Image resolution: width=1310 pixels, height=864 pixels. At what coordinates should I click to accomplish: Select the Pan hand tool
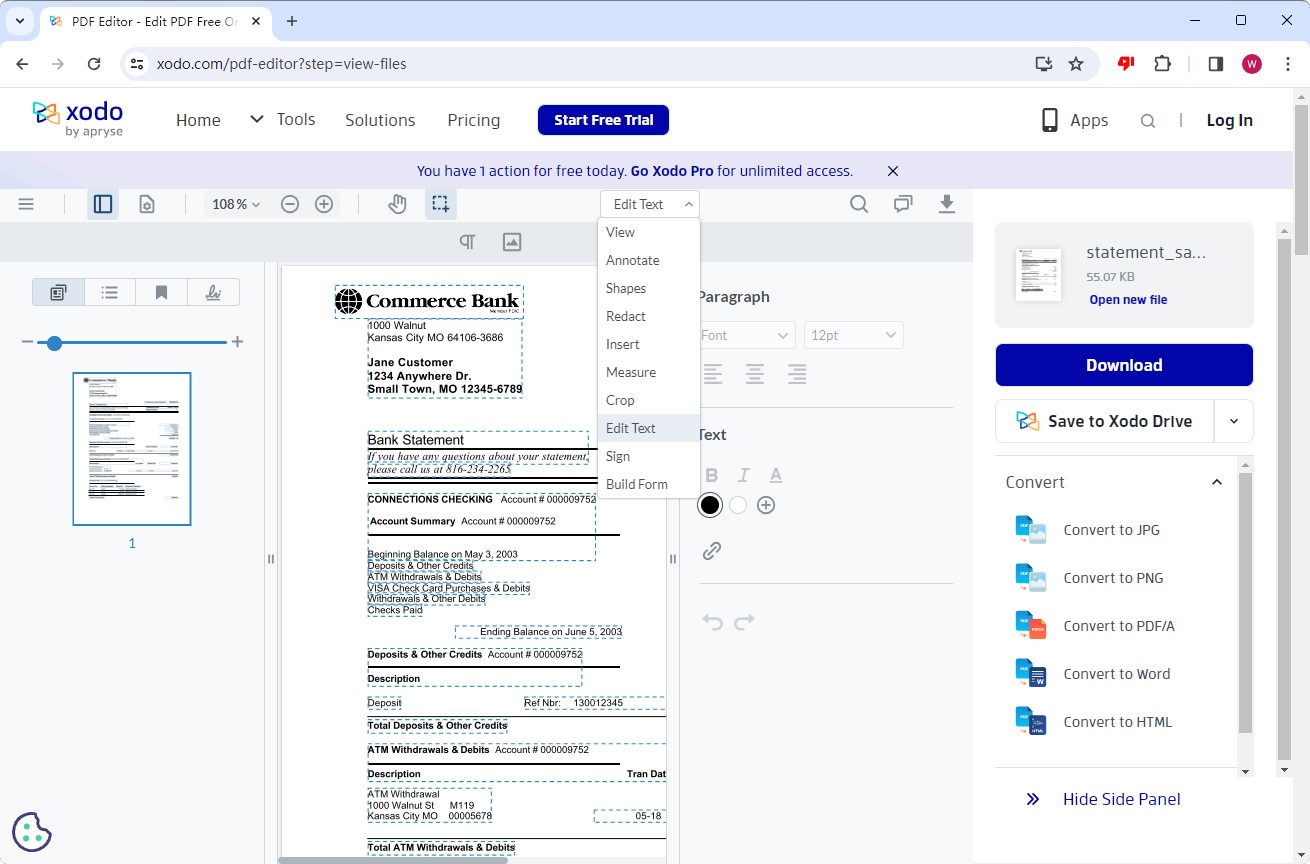(x=398, y=204)
